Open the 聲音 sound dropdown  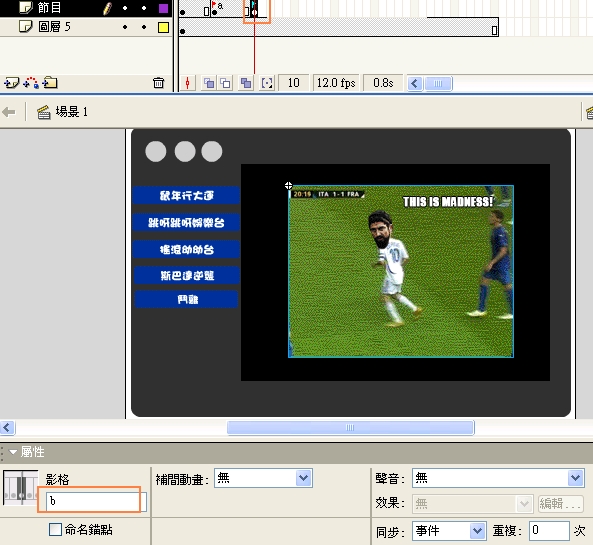click(x=498, y=478)
